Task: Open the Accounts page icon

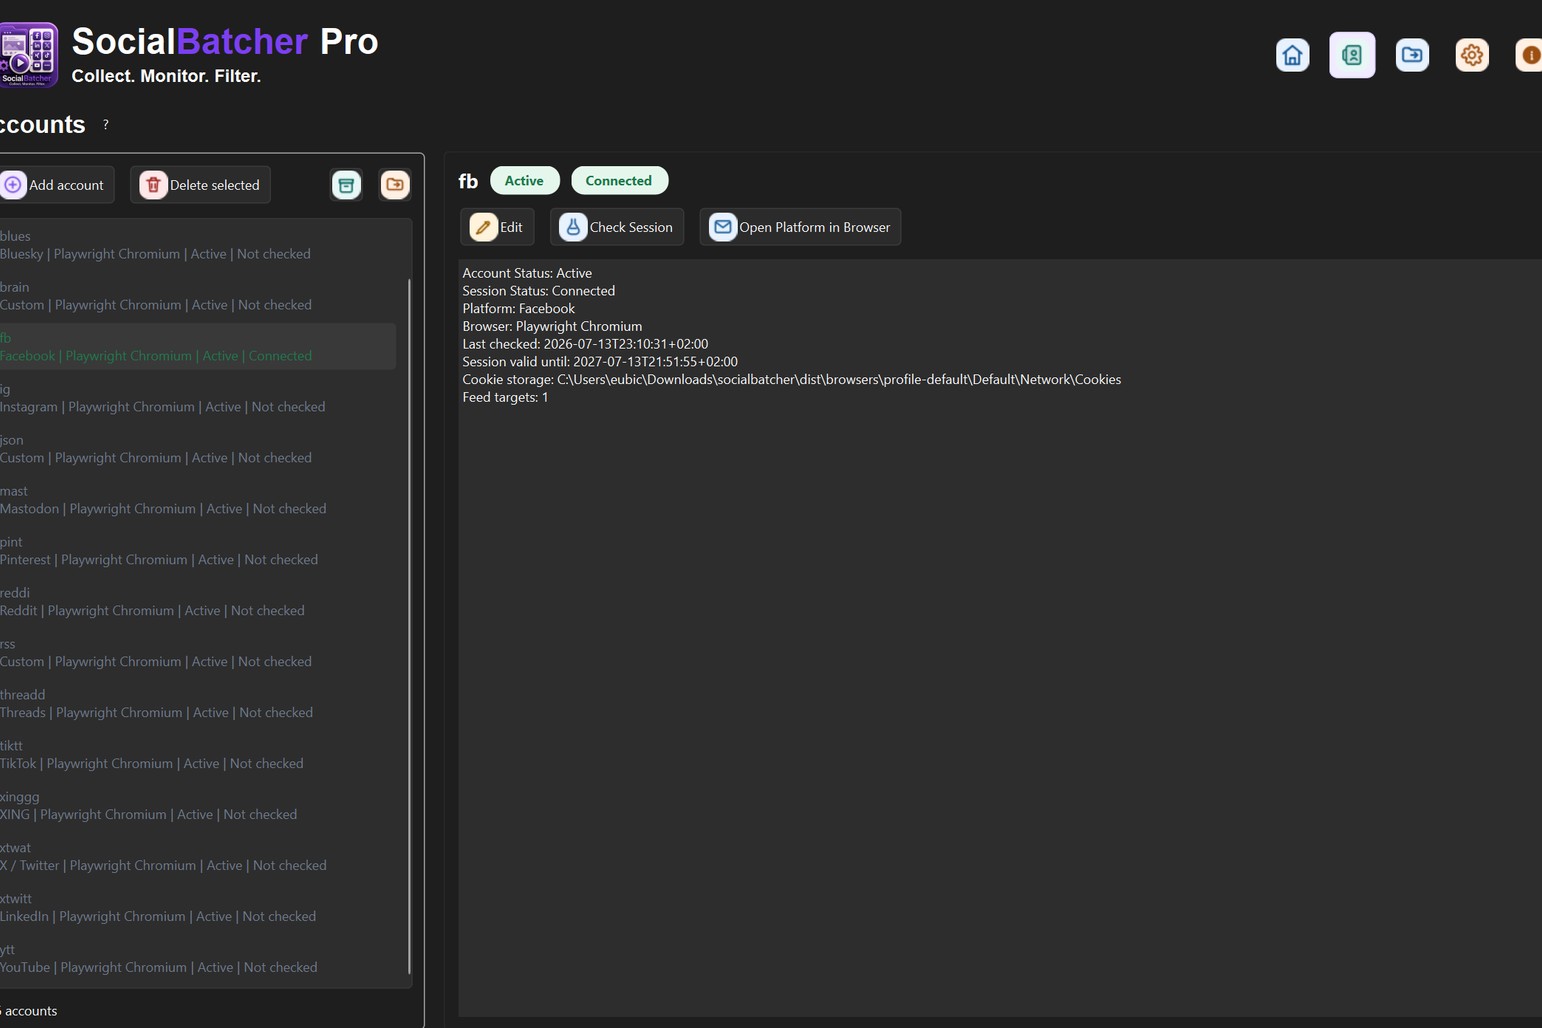Action: (1352, 55)
